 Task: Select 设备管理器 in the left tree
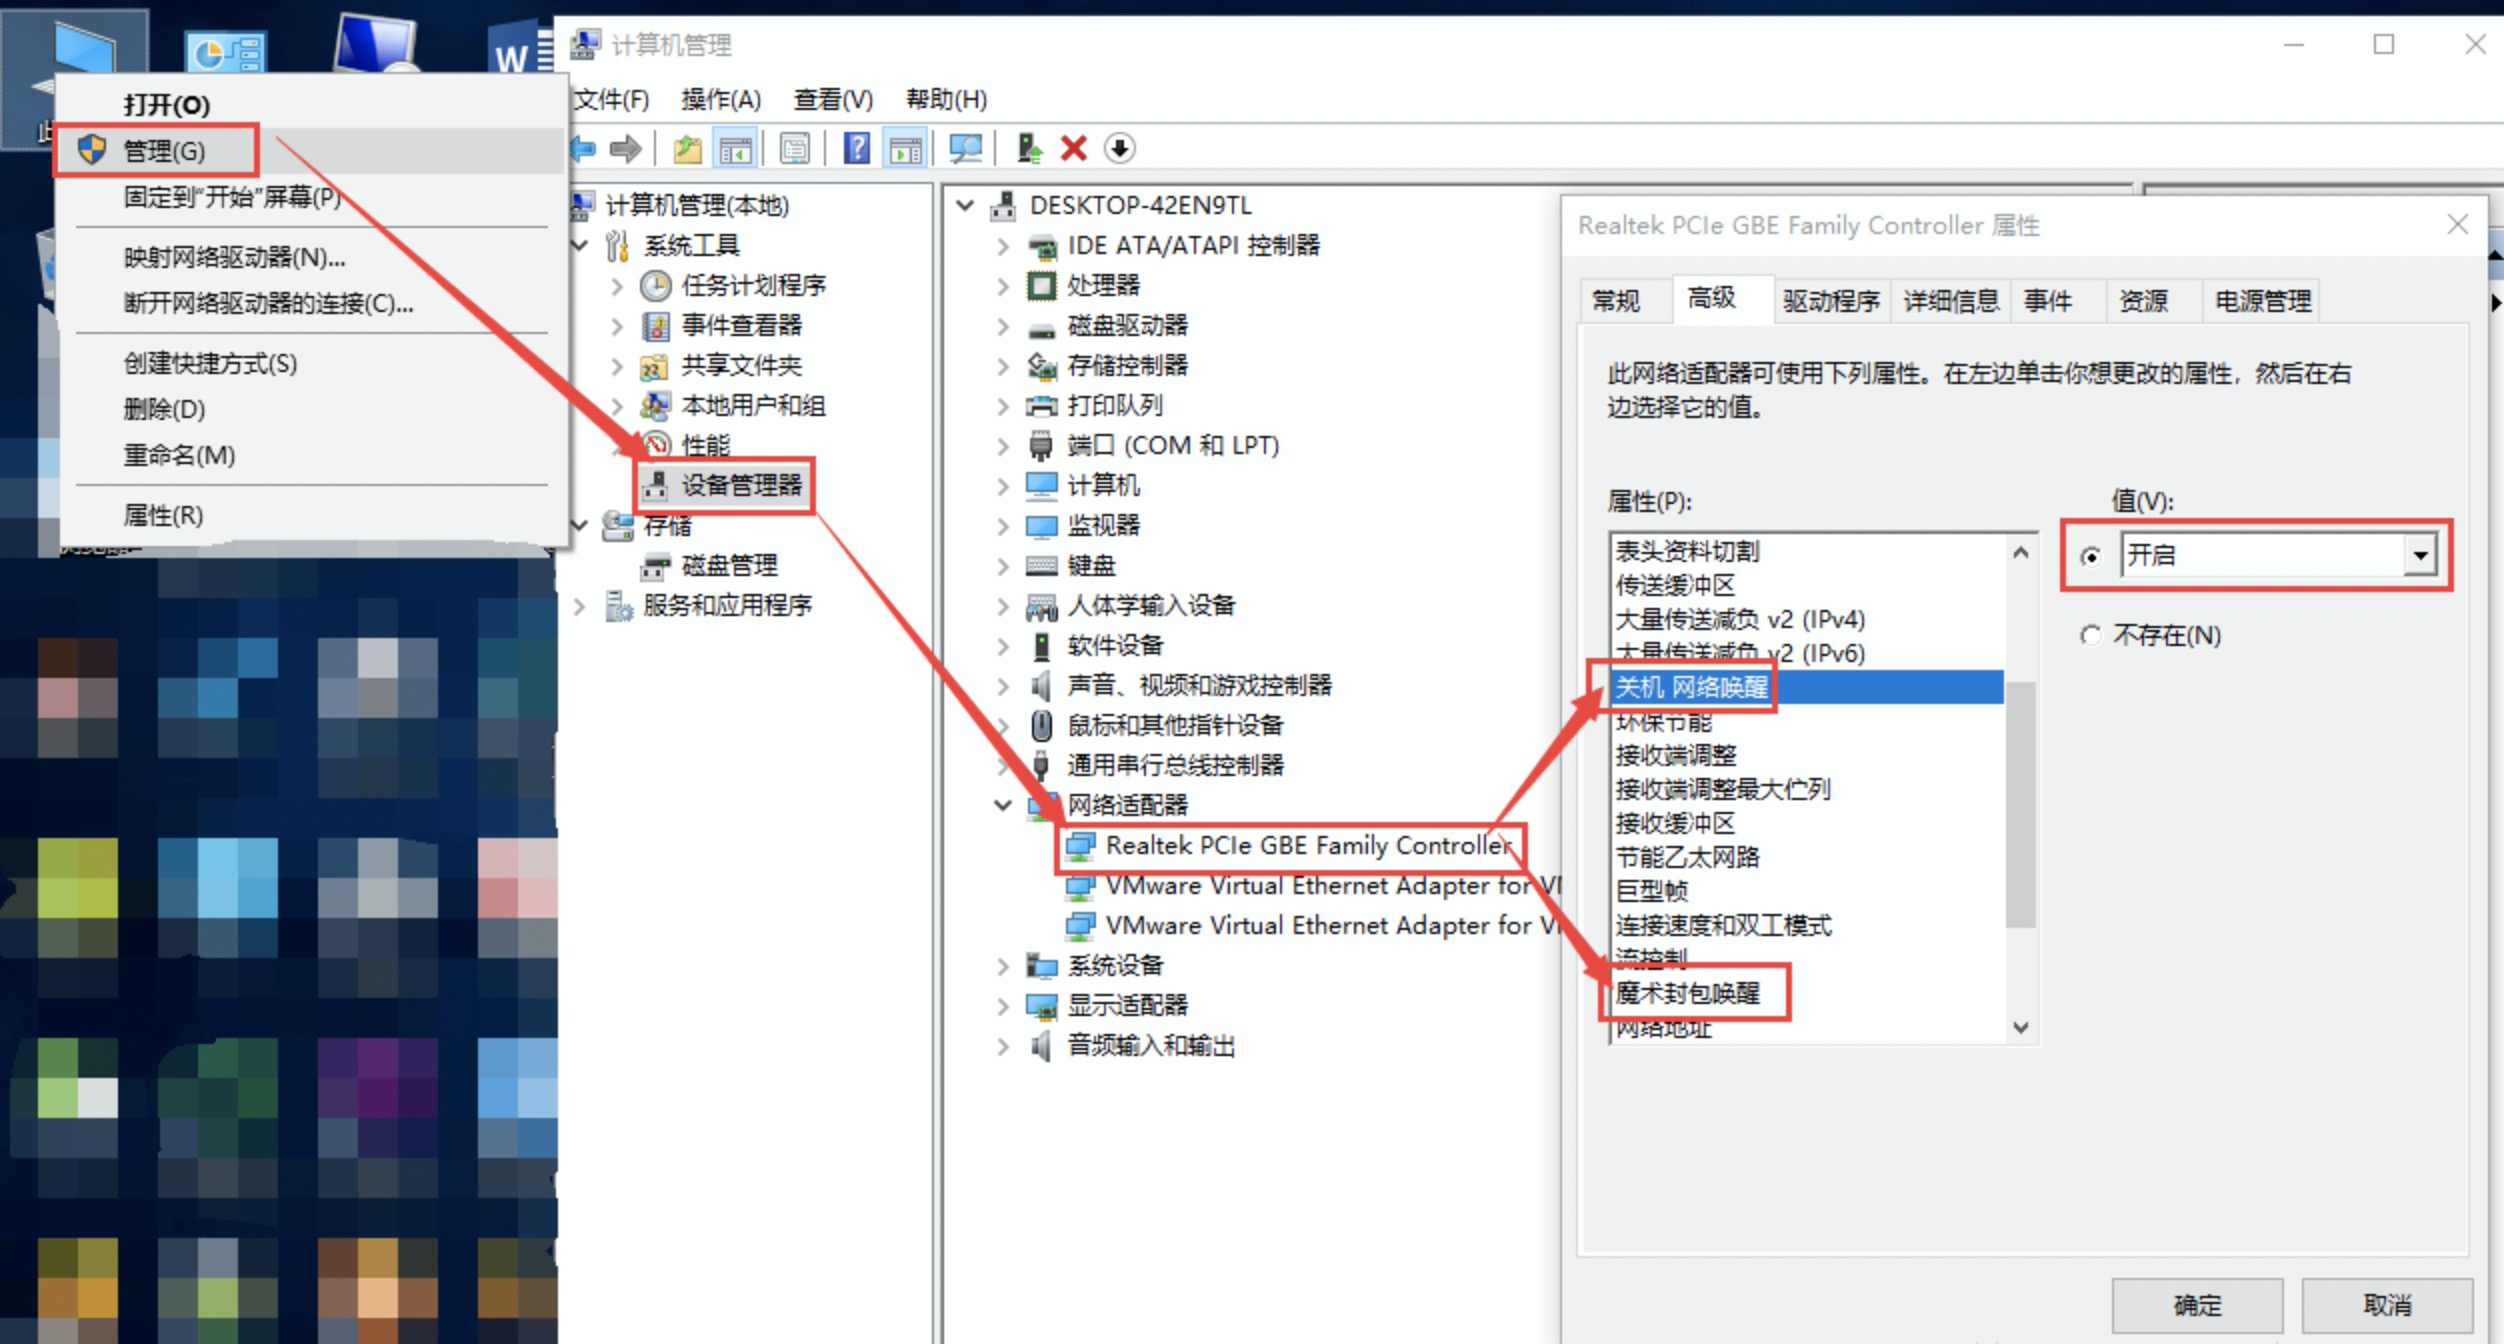[741, 486]
